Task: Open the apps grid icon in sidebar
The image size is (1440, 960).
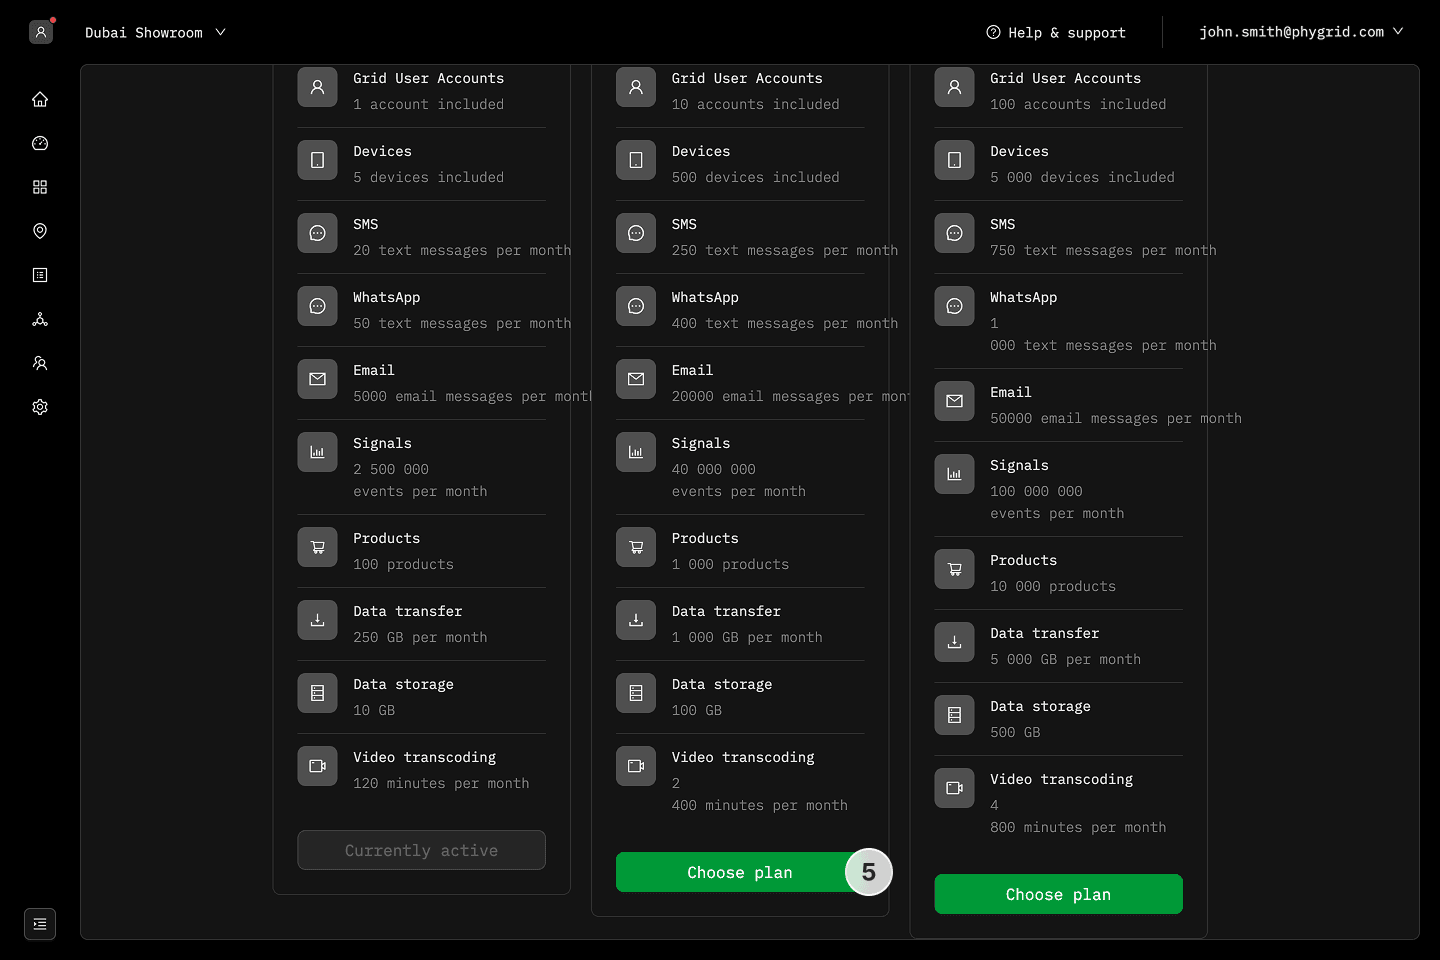Action: (x=40, y=187)
